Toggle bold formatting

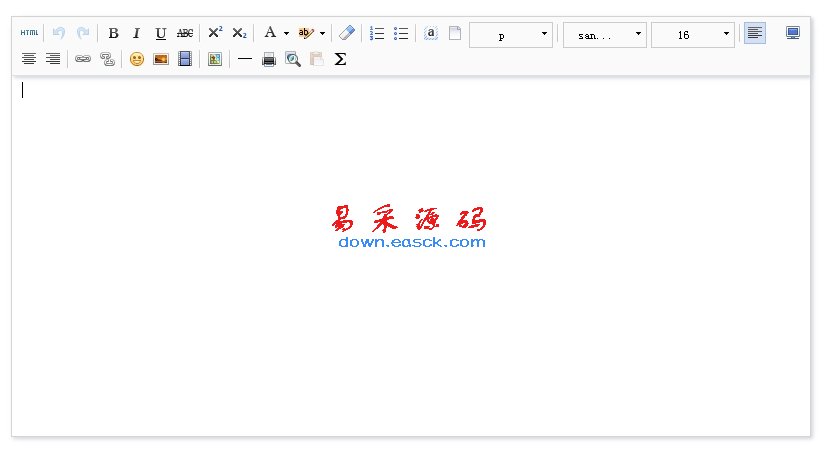click(113, 33)
